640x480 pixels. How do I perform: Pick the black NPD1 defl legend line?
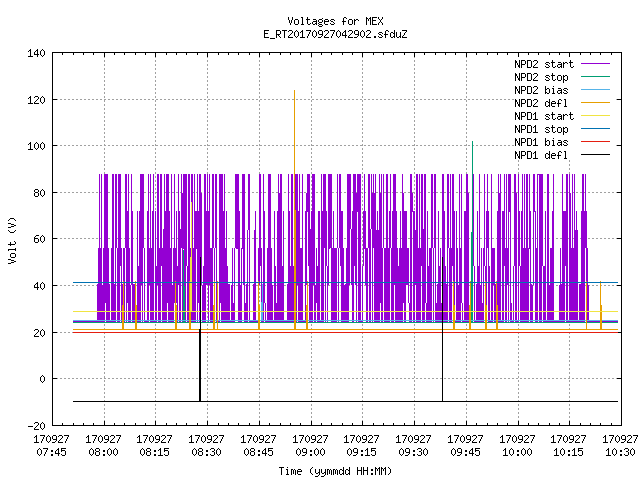click(x=595, y=155)
